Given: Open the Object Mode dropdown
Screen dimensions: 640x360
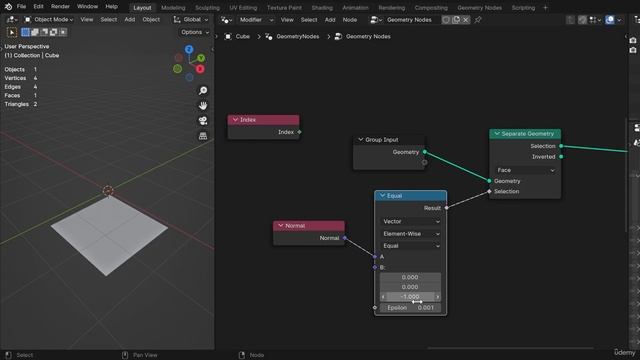Looking at the screenshot, I should point(49,20).
